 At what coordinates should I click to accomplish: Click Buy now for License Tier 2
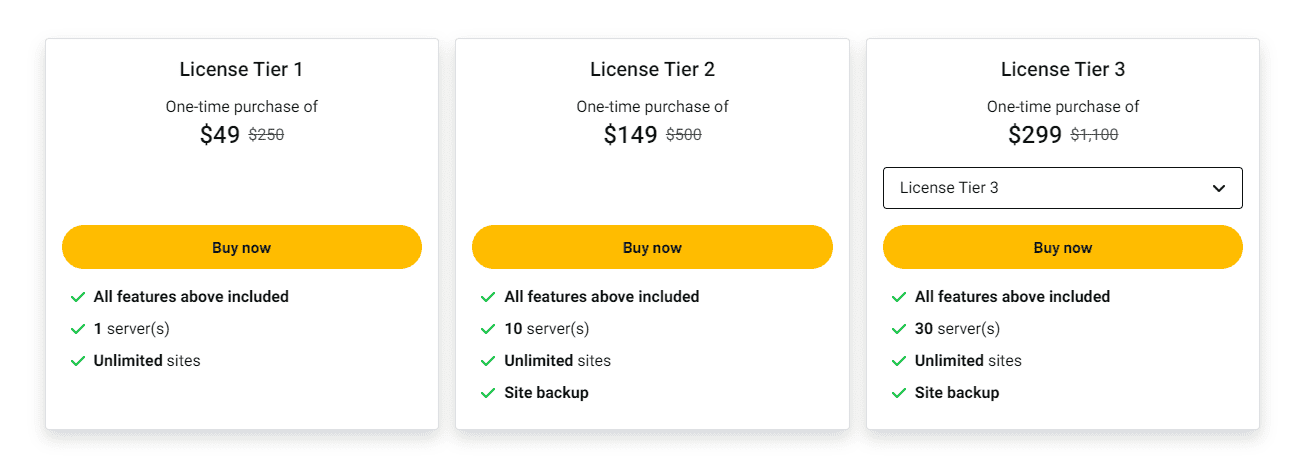tap(652, 248)
